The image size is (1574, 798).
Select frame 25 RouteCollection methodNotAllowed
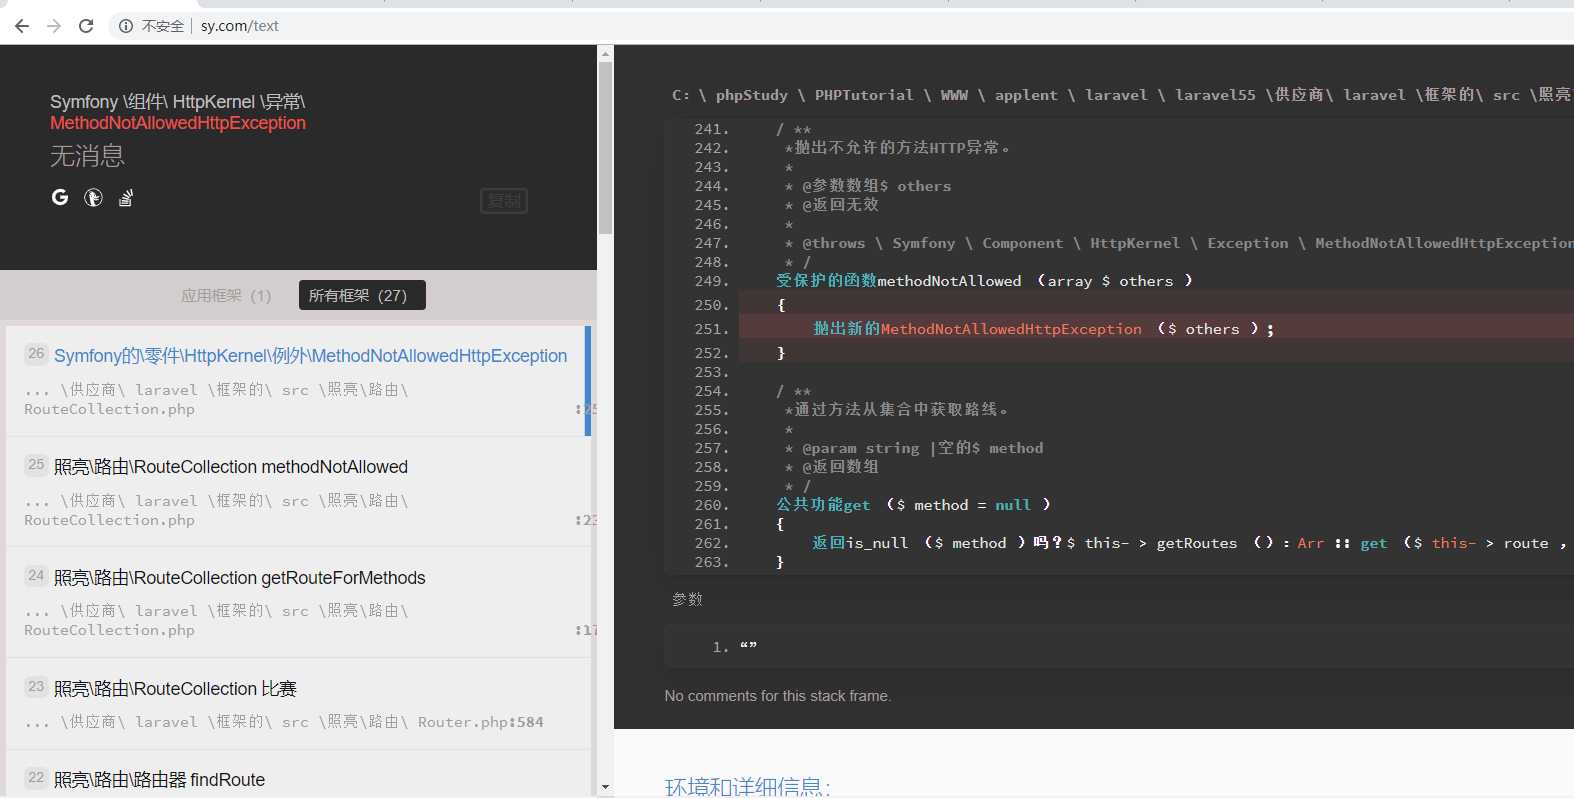[298, 492]
